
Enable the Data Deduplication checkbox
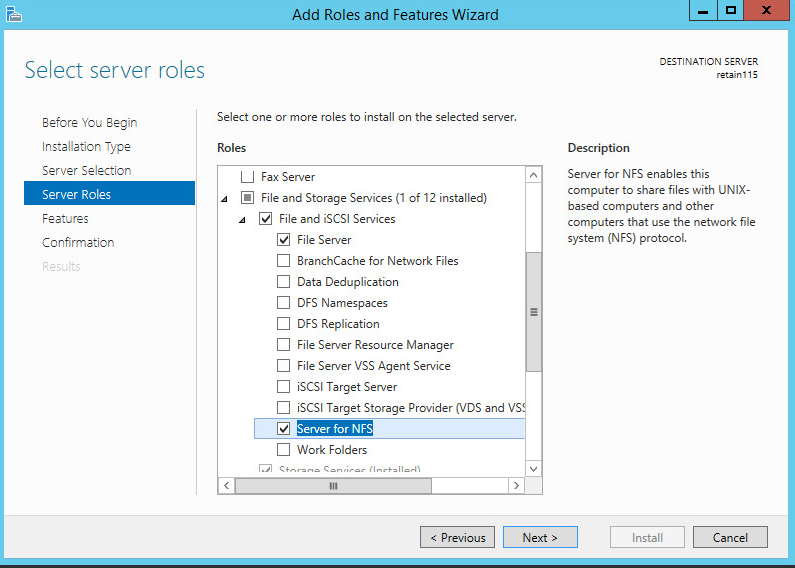(x=284, y=282)
